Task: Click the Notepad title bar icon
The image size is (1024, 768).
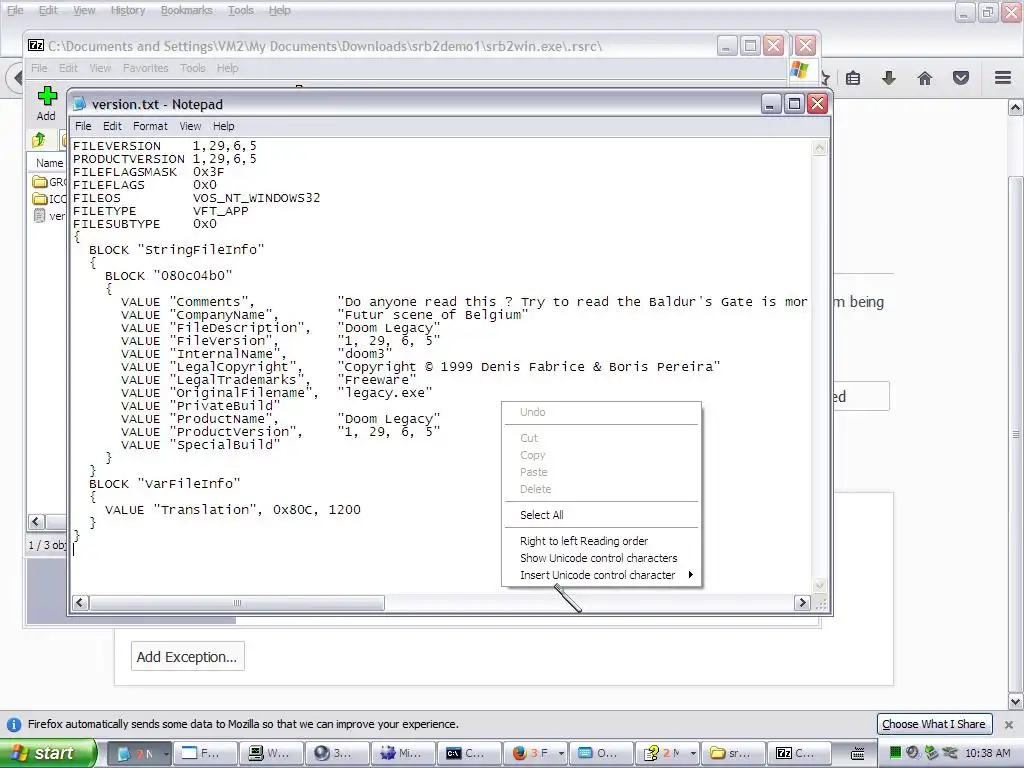Action: tap(80, 104)
